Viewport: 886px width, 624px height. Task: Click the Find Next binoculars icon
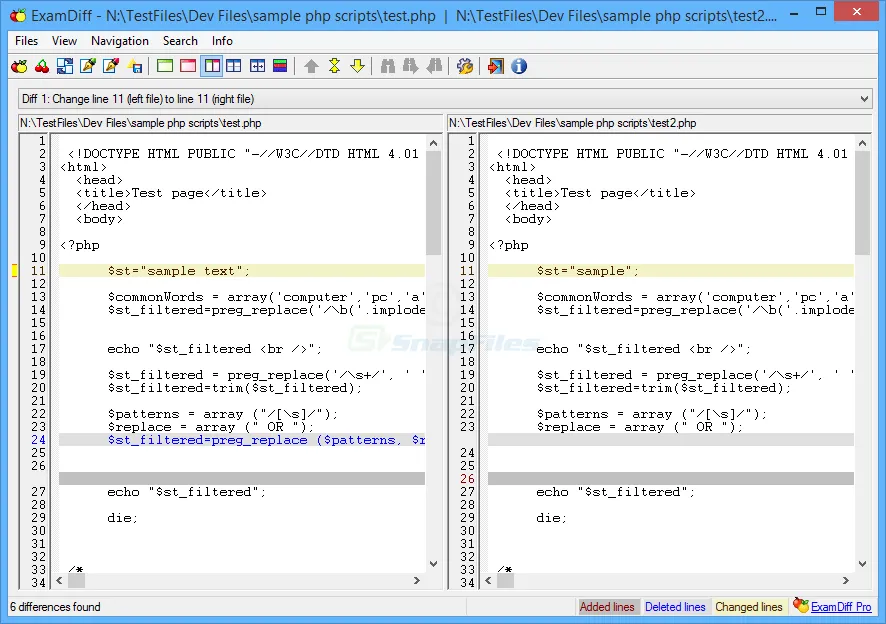click(x=411, y=66)
